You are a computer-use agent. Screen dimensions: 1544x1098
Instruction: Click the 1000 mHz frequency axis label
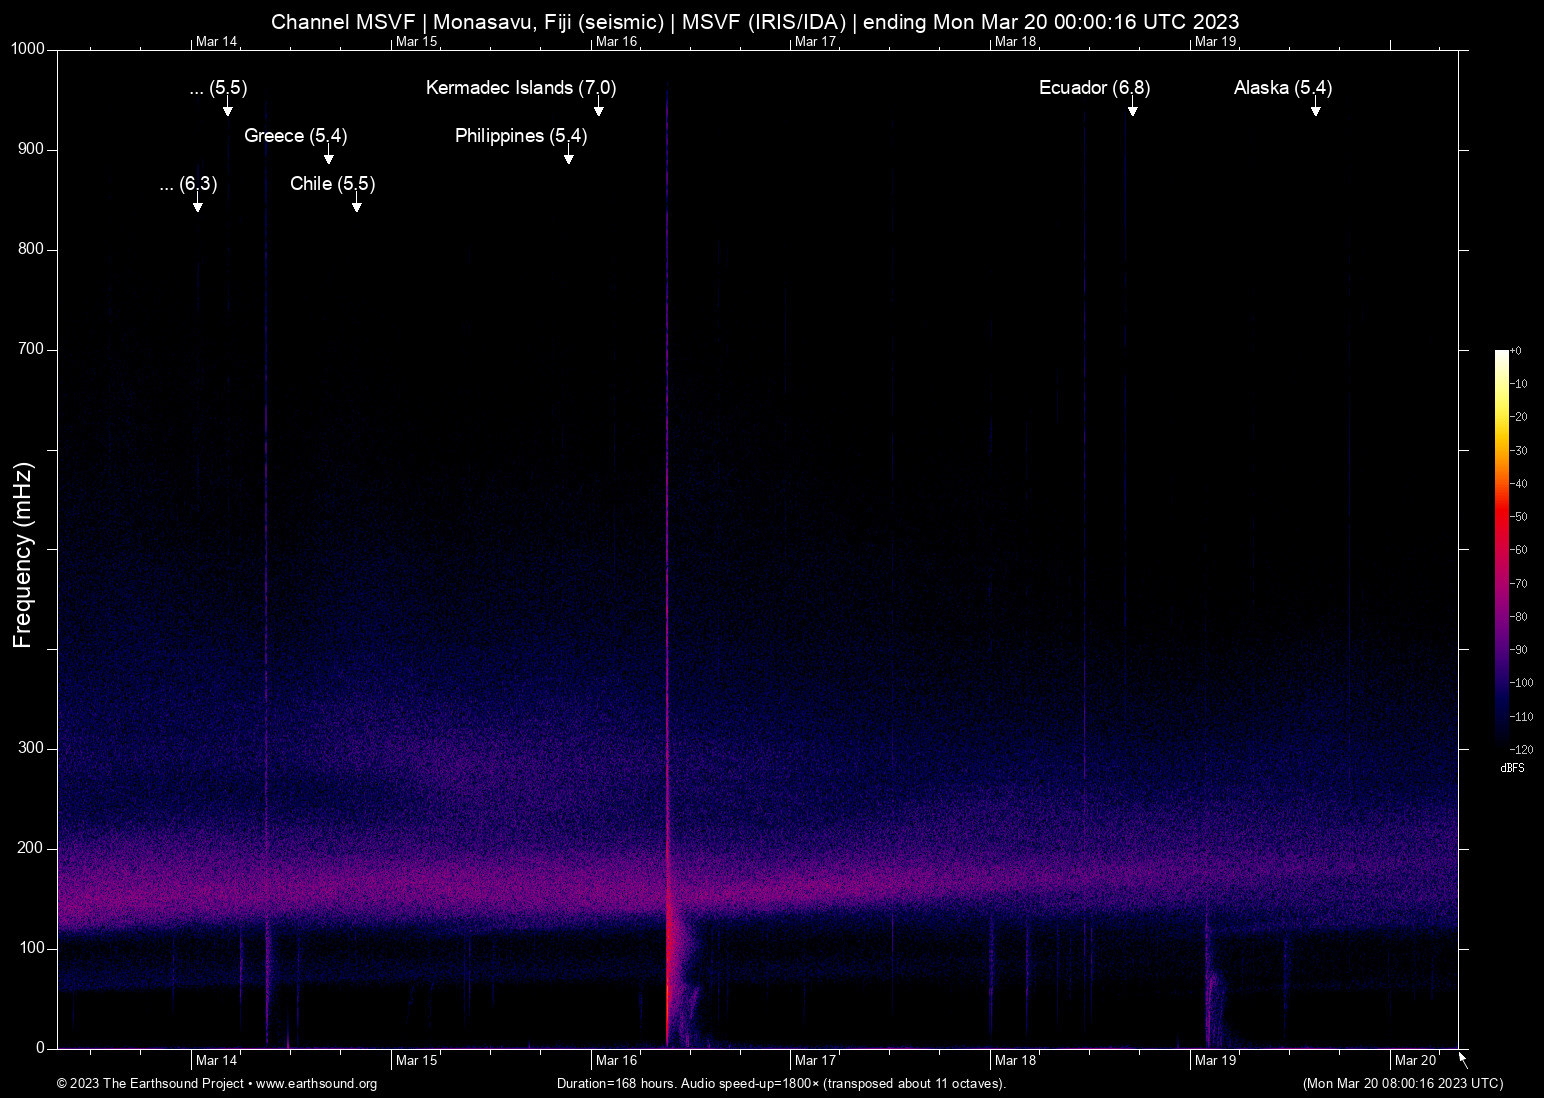coord(28,49)
